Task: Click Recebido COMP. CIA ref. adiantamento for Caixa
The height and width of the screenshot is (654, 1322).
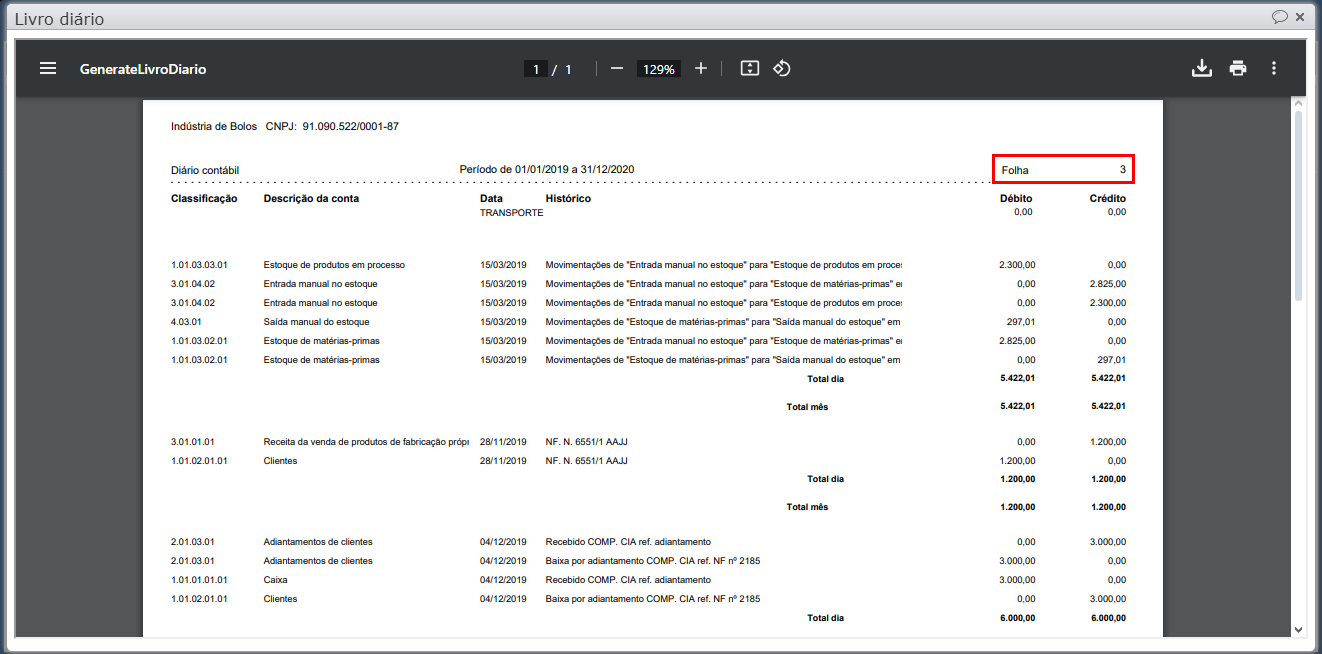Action: click(x=628, y=580)
